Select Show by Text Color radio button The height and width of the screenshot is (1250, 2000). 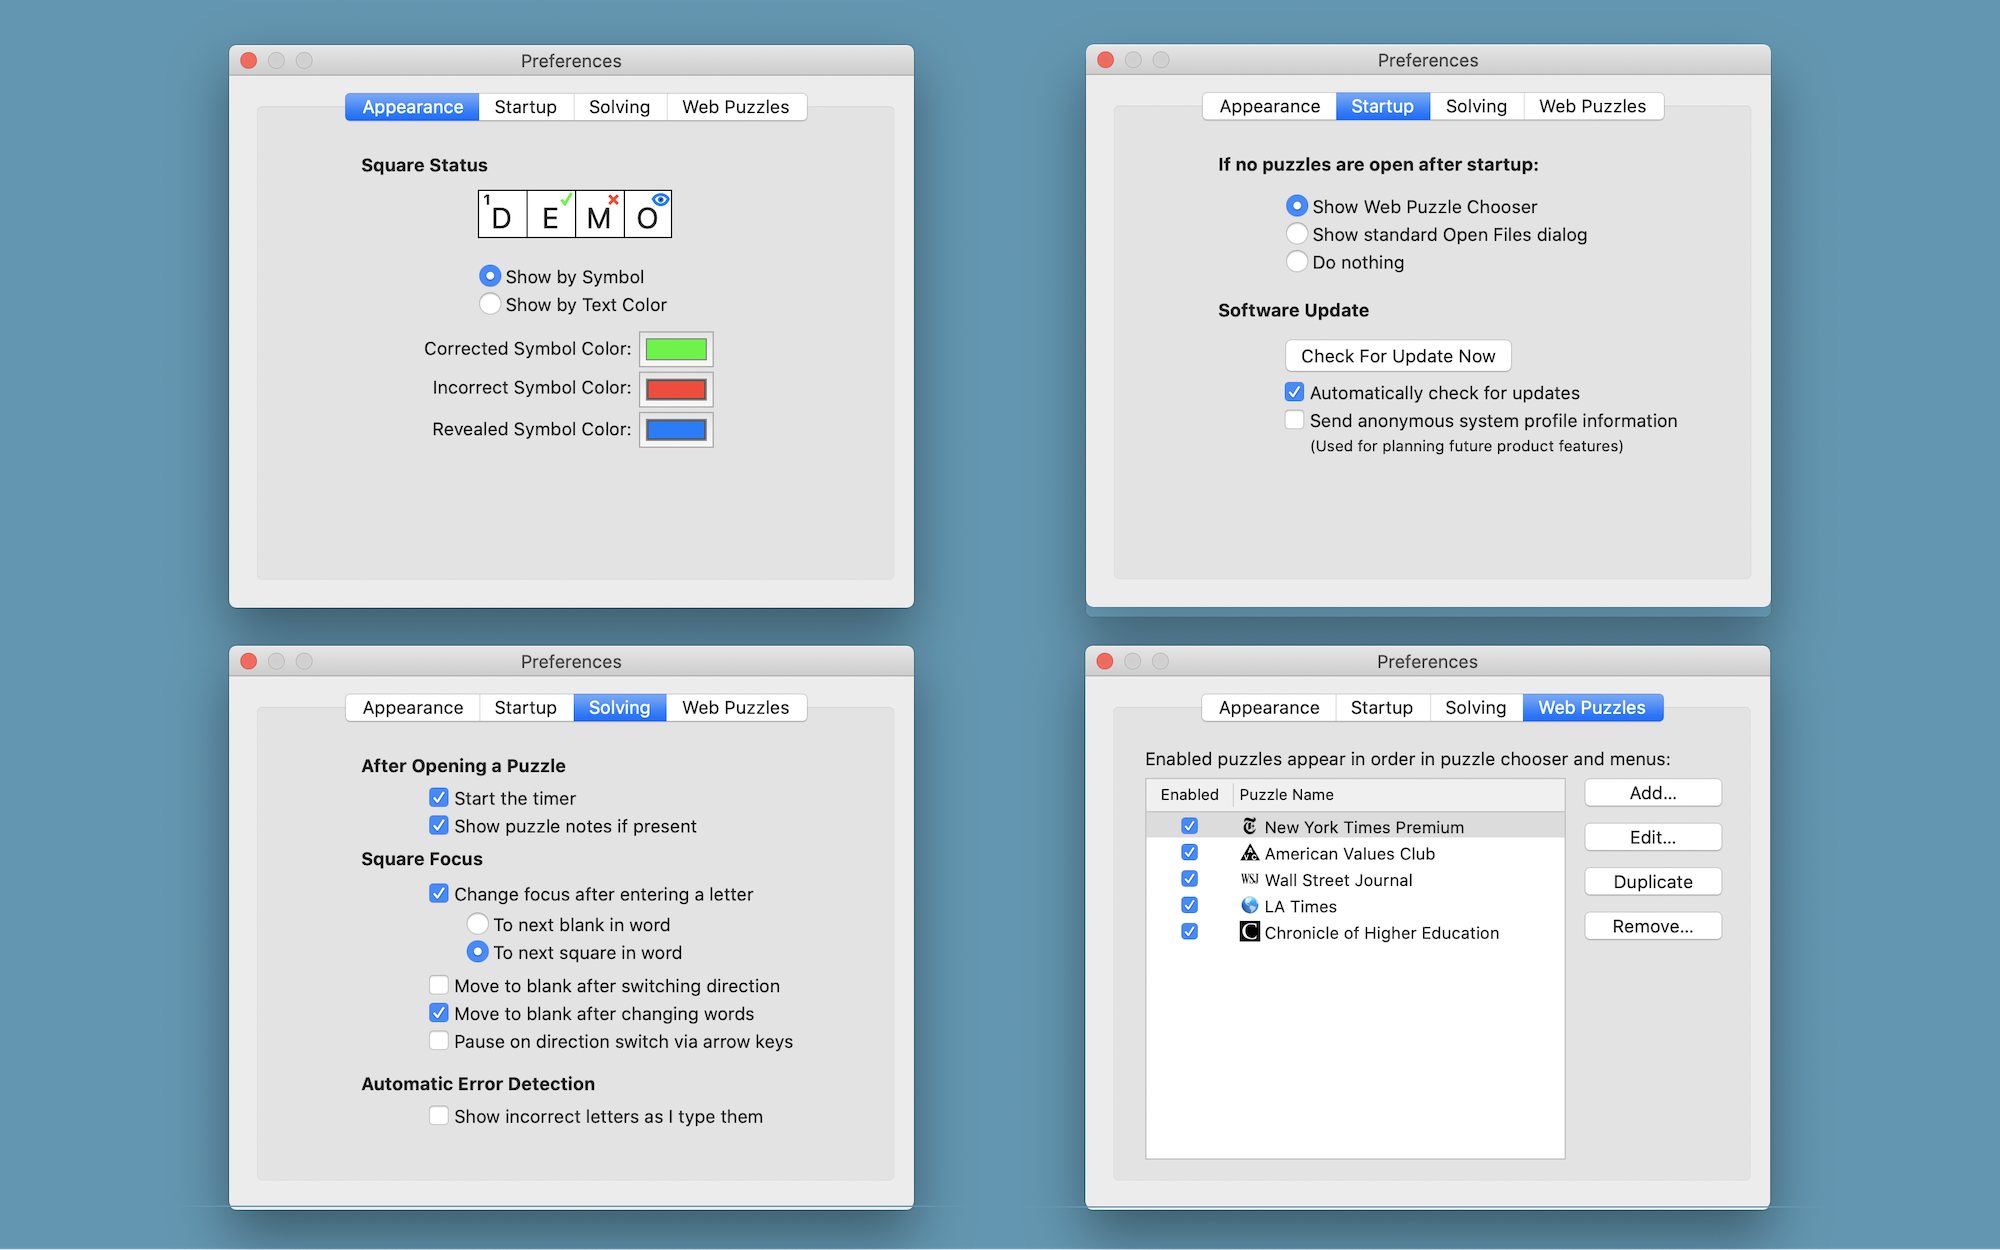pos(490,304)
